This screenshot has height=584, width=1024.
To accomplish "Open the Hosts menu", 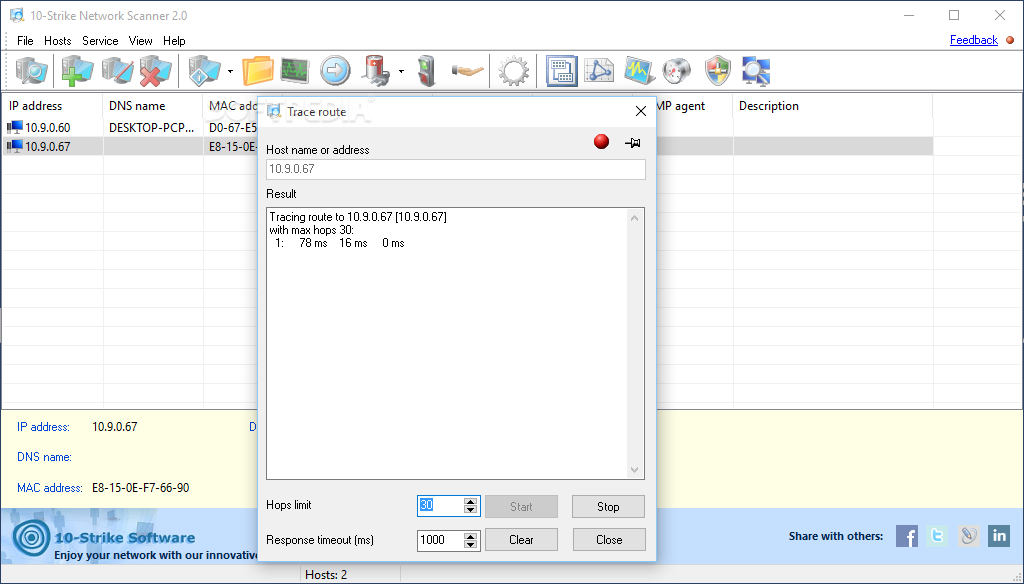I will 57,41.
